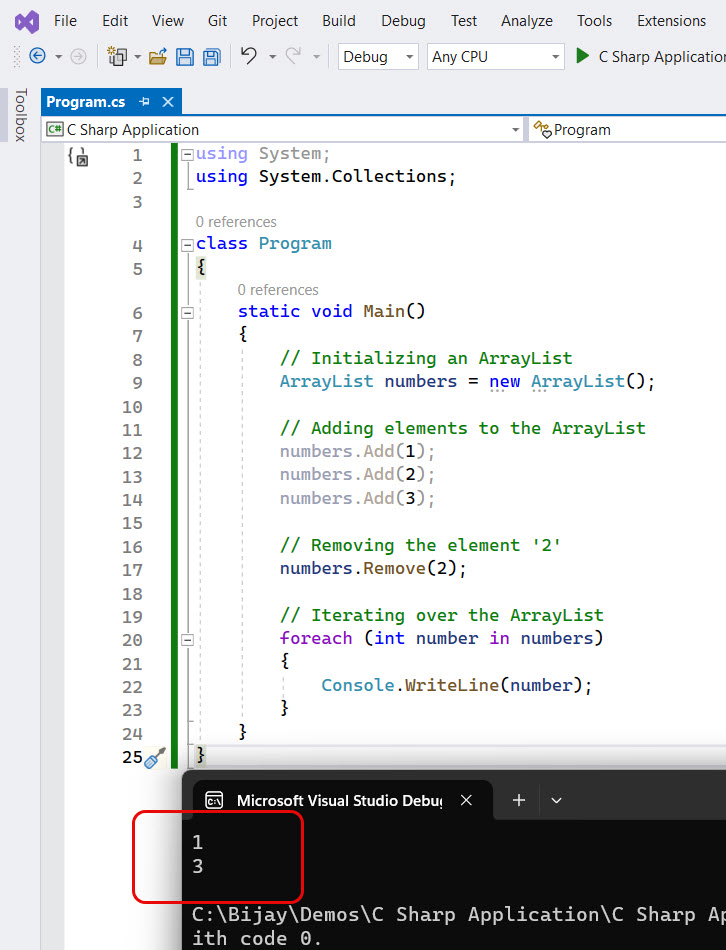Click the Visual Studio logo icon
The image size is (726, 950).
click(x=27, y=21)
